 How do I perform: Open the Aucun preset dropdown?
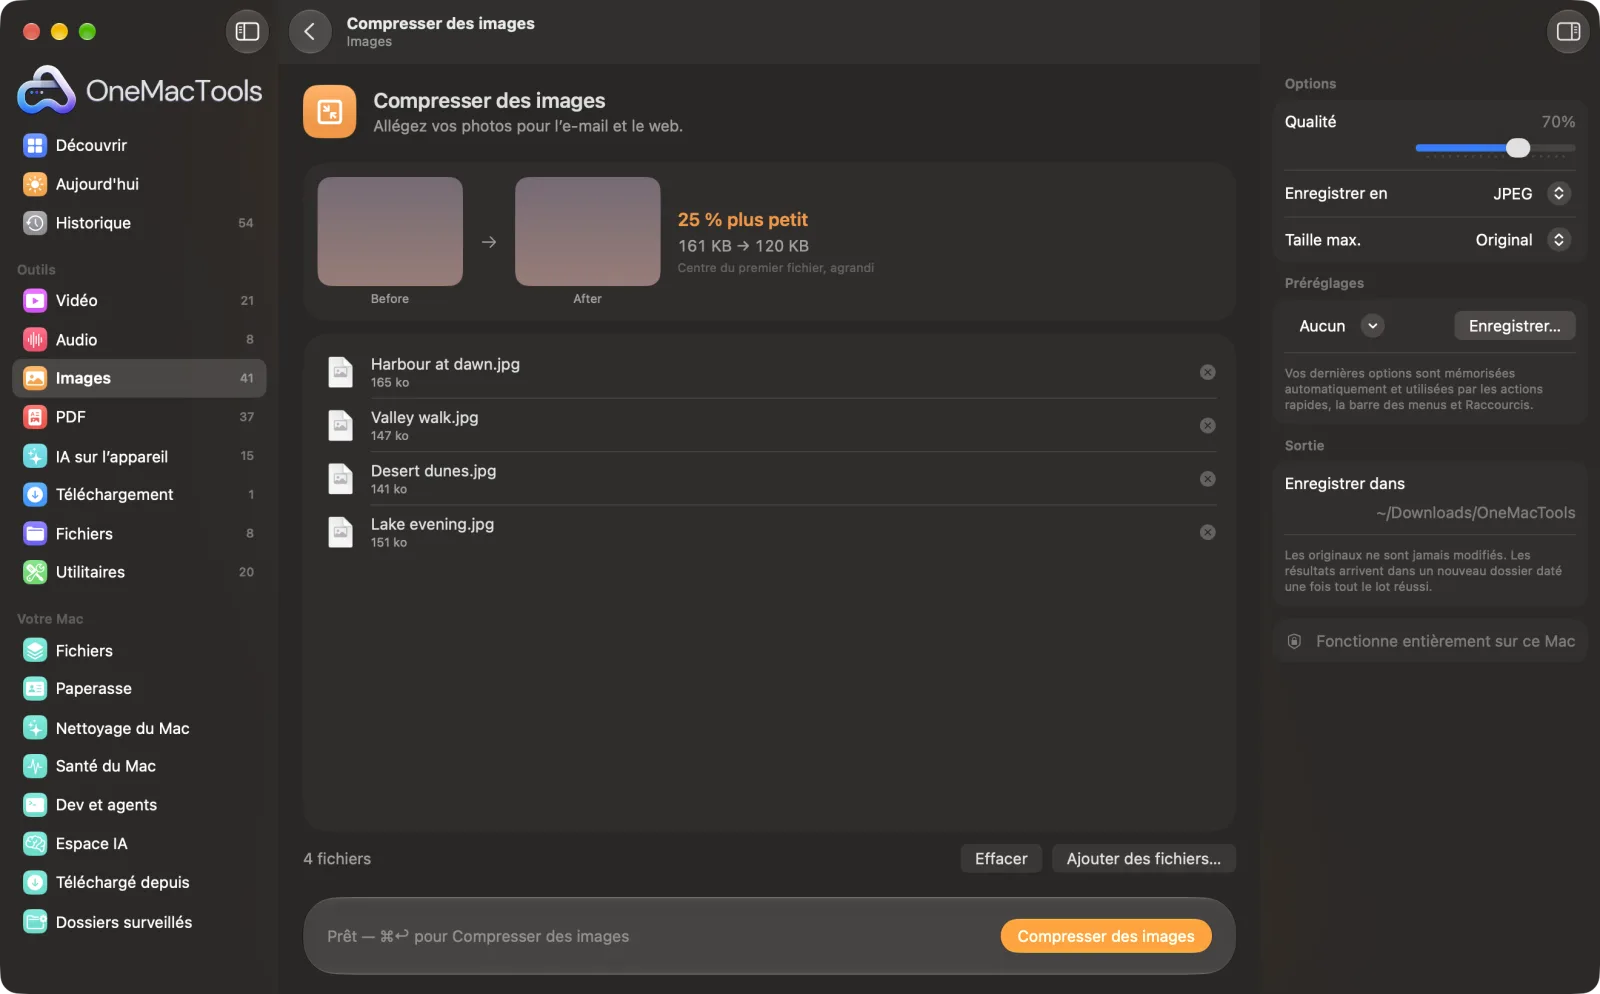tap(1340, 326)
